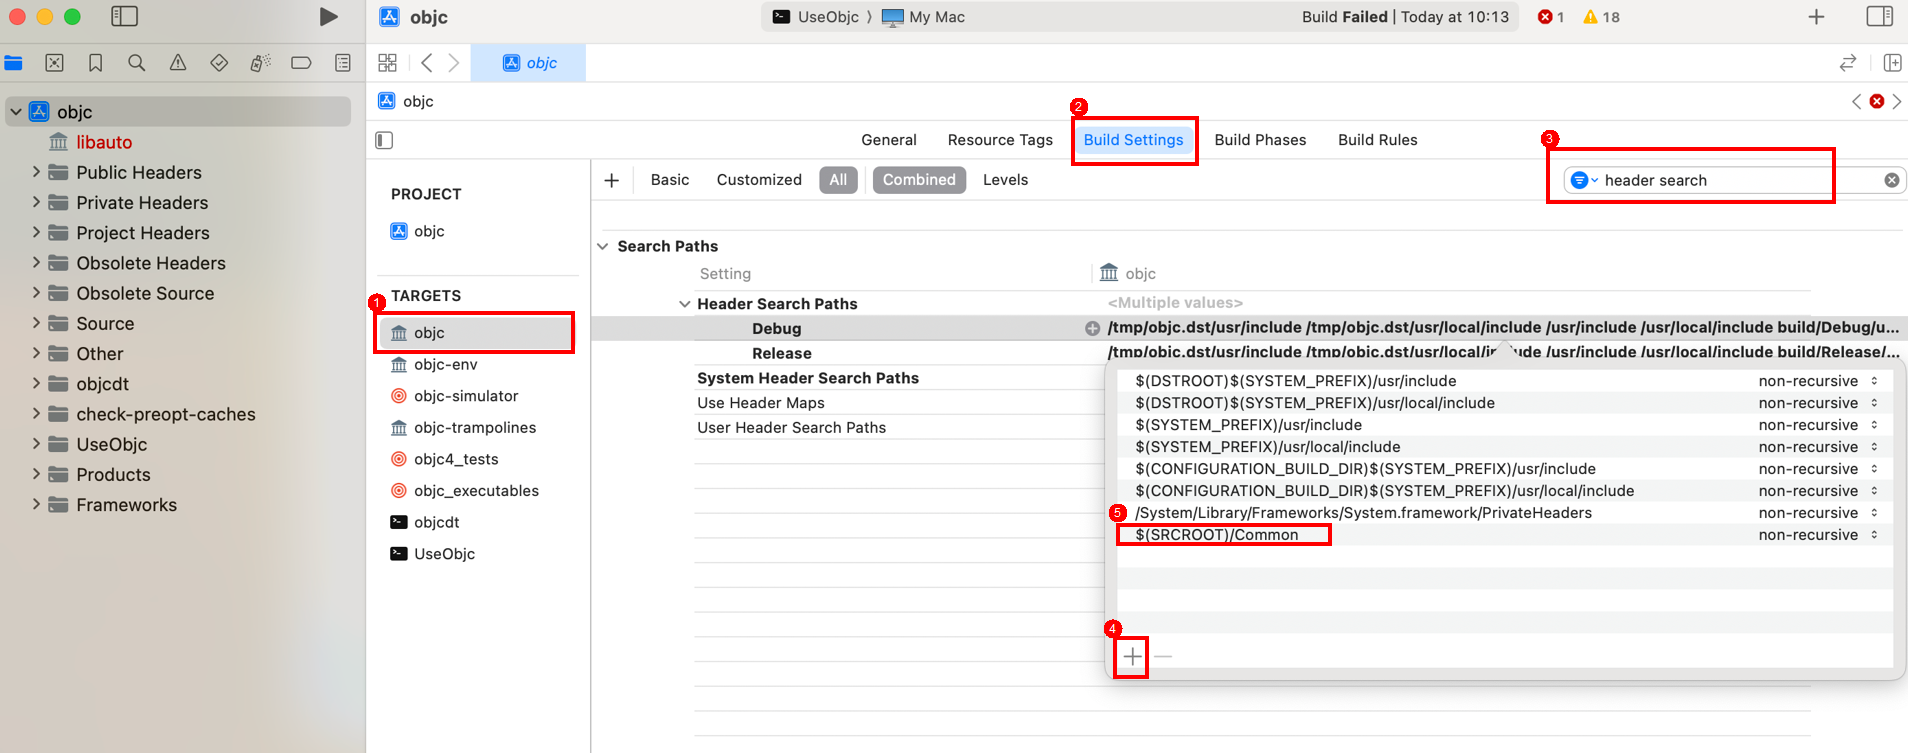Click the red error count indicator
Image resolution: width=1908 pixels, height=753 pixels.
click(x=1551, y=17)
